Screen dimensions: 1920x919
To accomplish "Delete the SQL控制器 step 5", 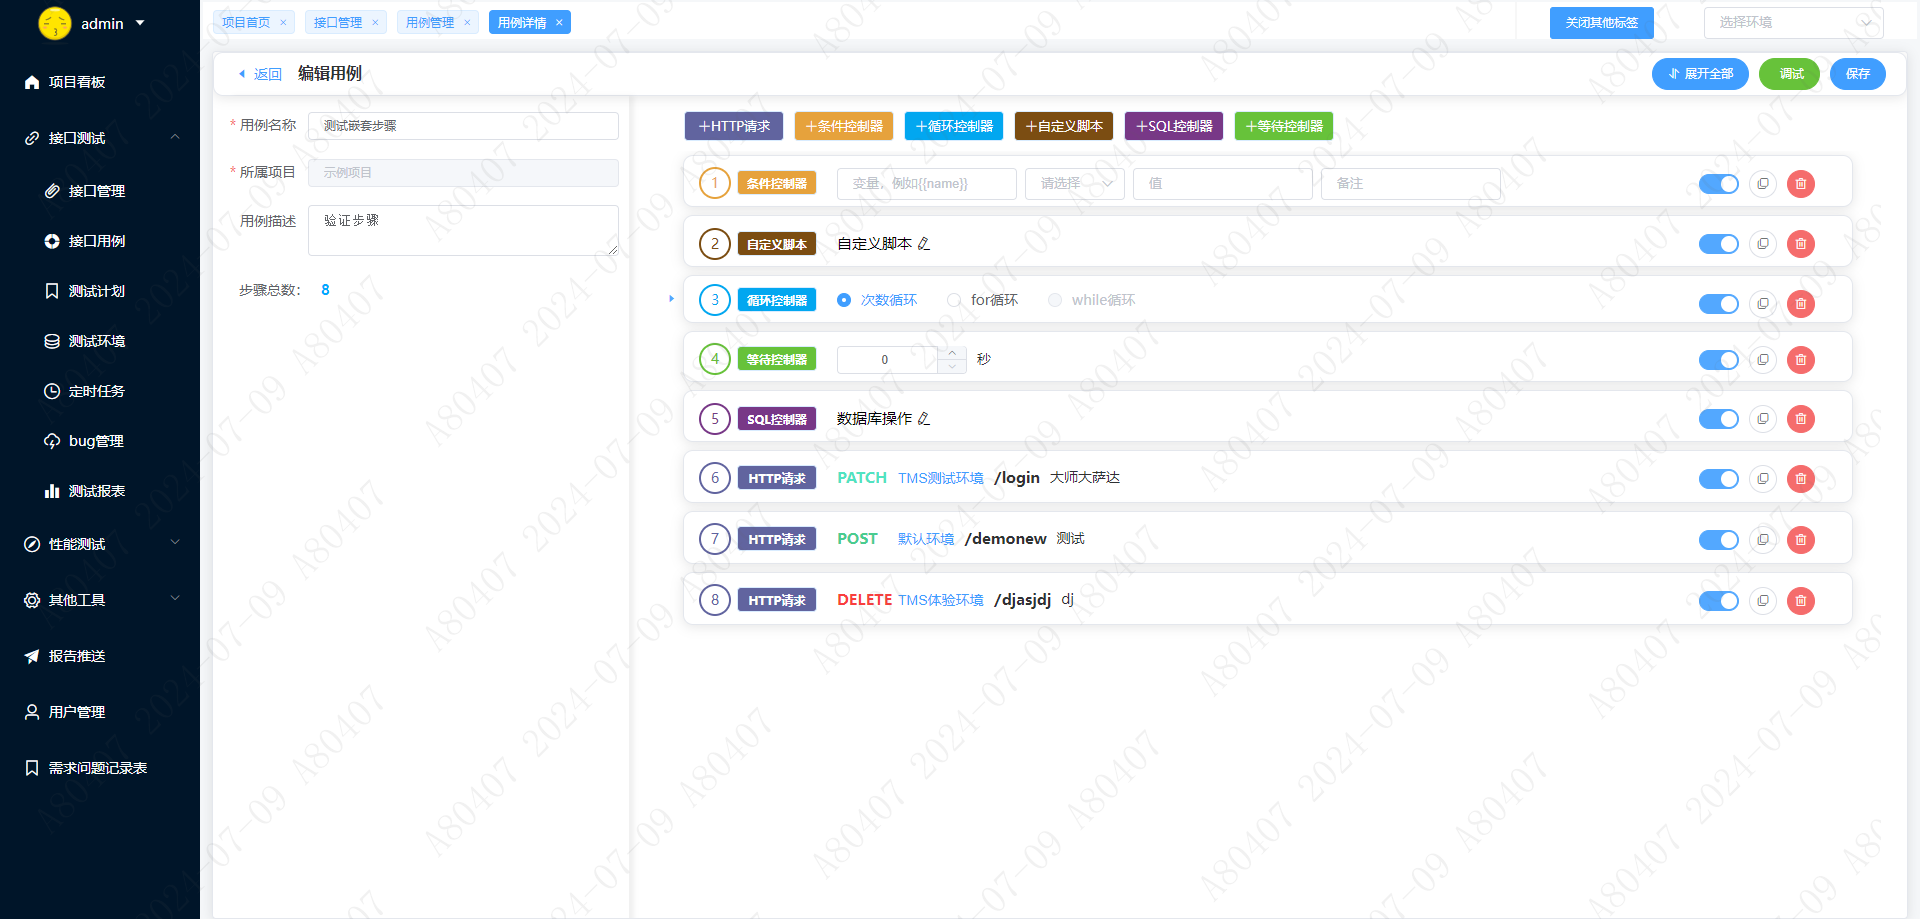I will tap(1801, 419).
